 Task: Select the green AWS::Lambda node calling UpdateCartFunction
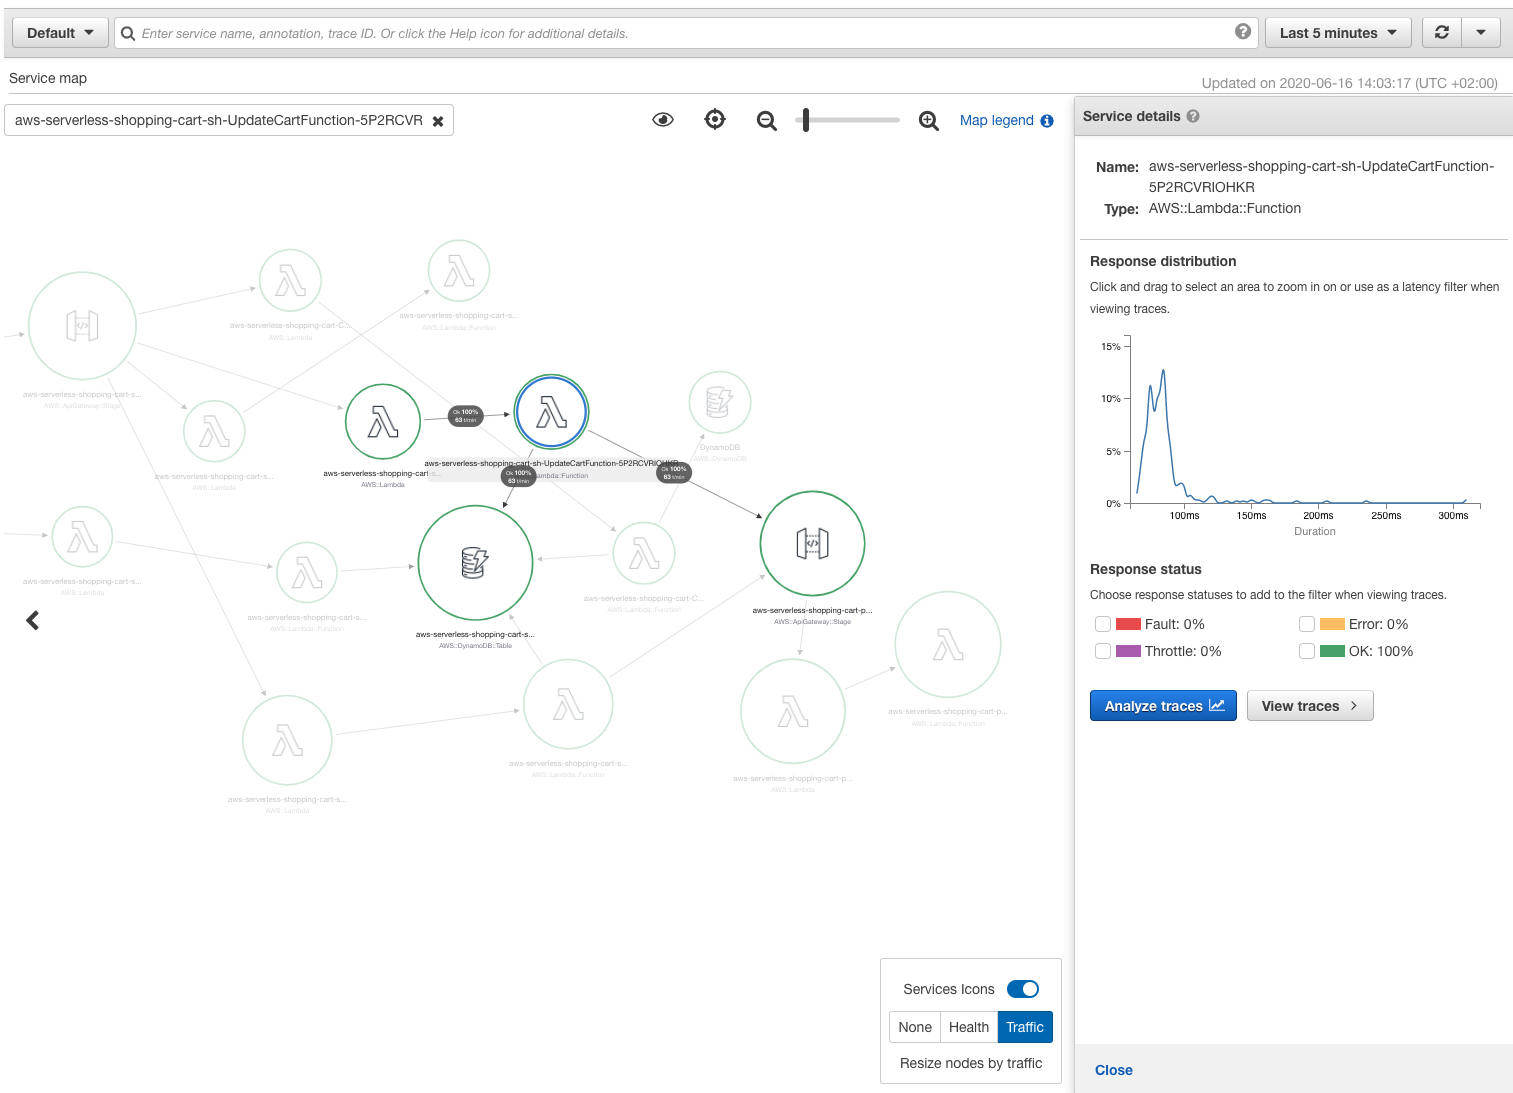click(x=383, y=422)
